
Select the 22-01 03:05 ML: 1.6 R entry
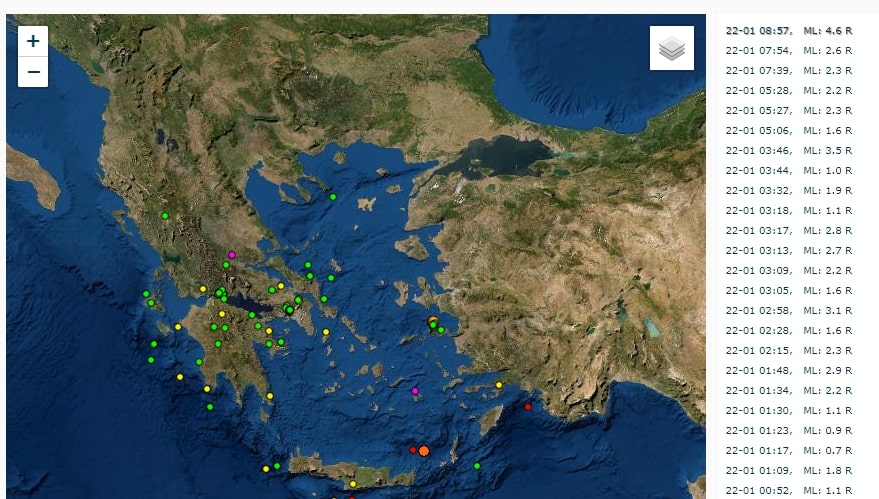[789, 290]
